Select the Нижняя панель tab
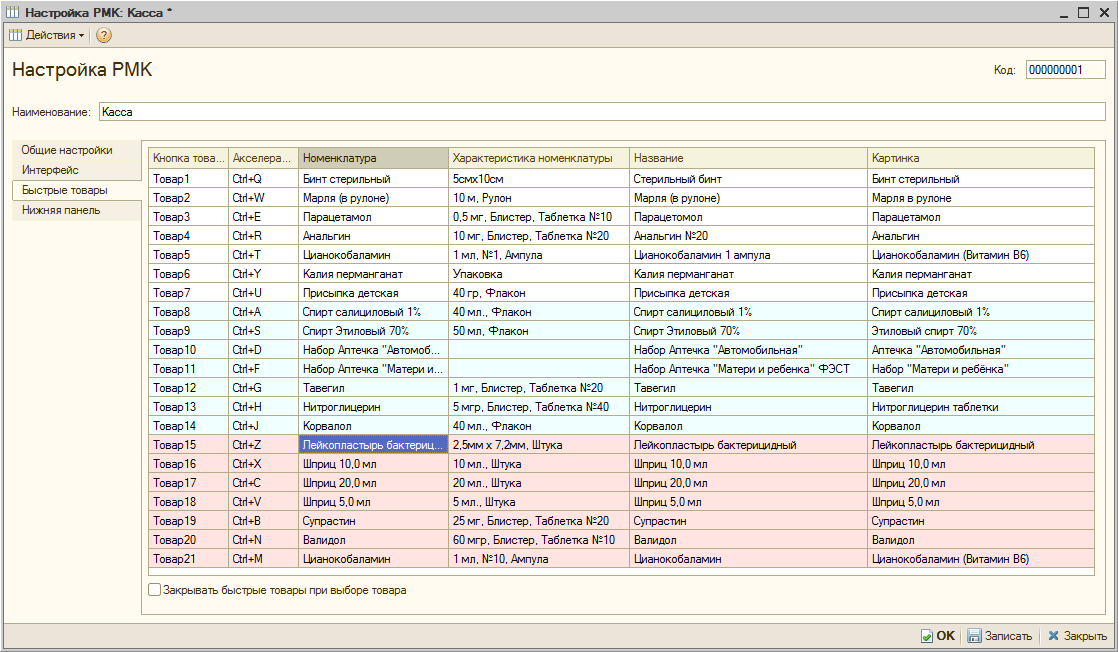 pyautogui.click(x=61, y=210)
